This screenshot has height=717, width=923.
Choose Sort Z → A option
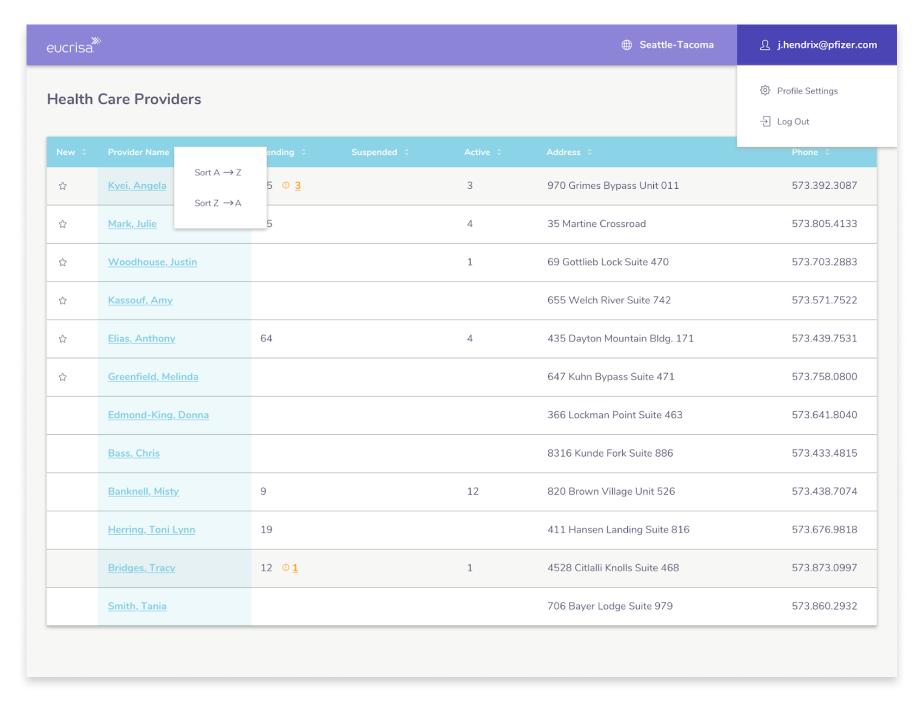[x=218, y=203]
